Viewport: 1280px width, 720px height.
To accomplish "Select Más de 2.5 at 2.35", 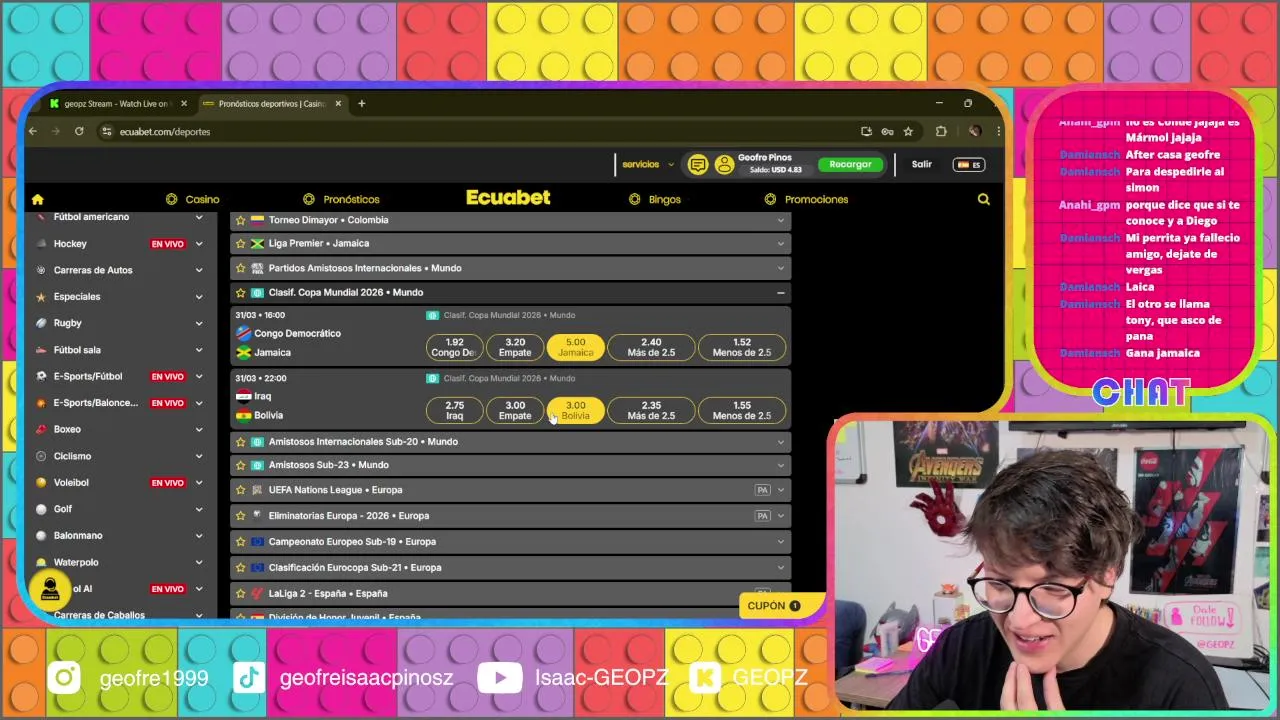I will click(x=651, y=410).
